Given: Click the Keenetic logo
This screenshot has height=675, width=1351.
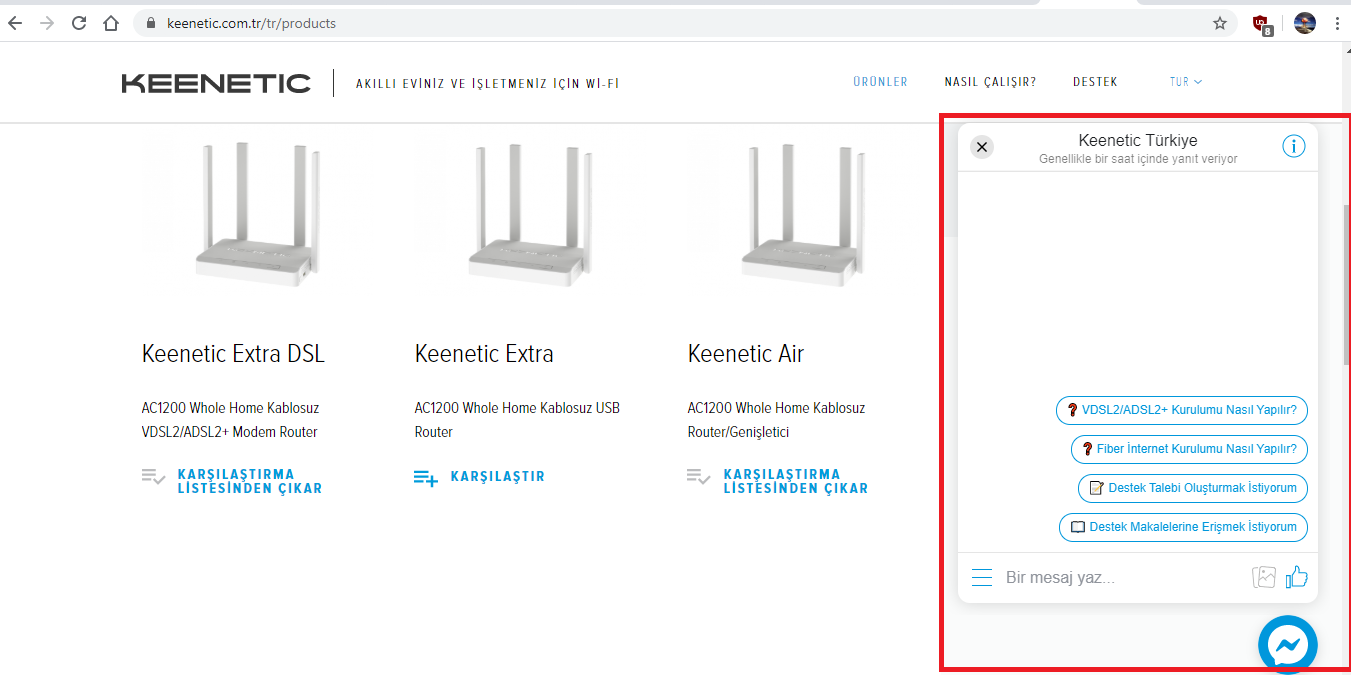Looking at the screenshot, I should pyautogui.click(x=216, y=83).
